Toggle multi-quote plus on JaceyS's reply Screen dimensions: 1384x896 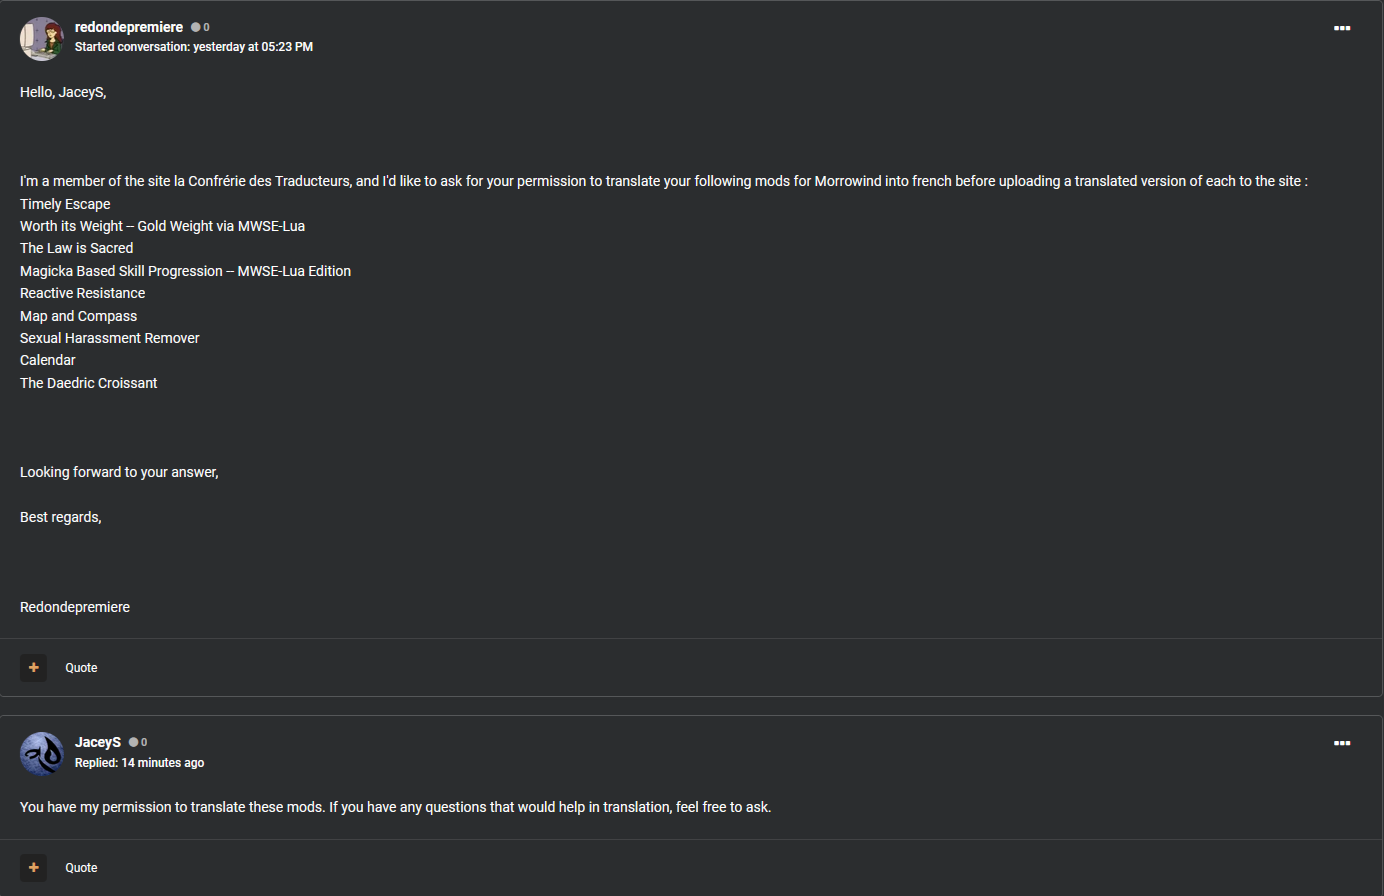click(34, 868)
